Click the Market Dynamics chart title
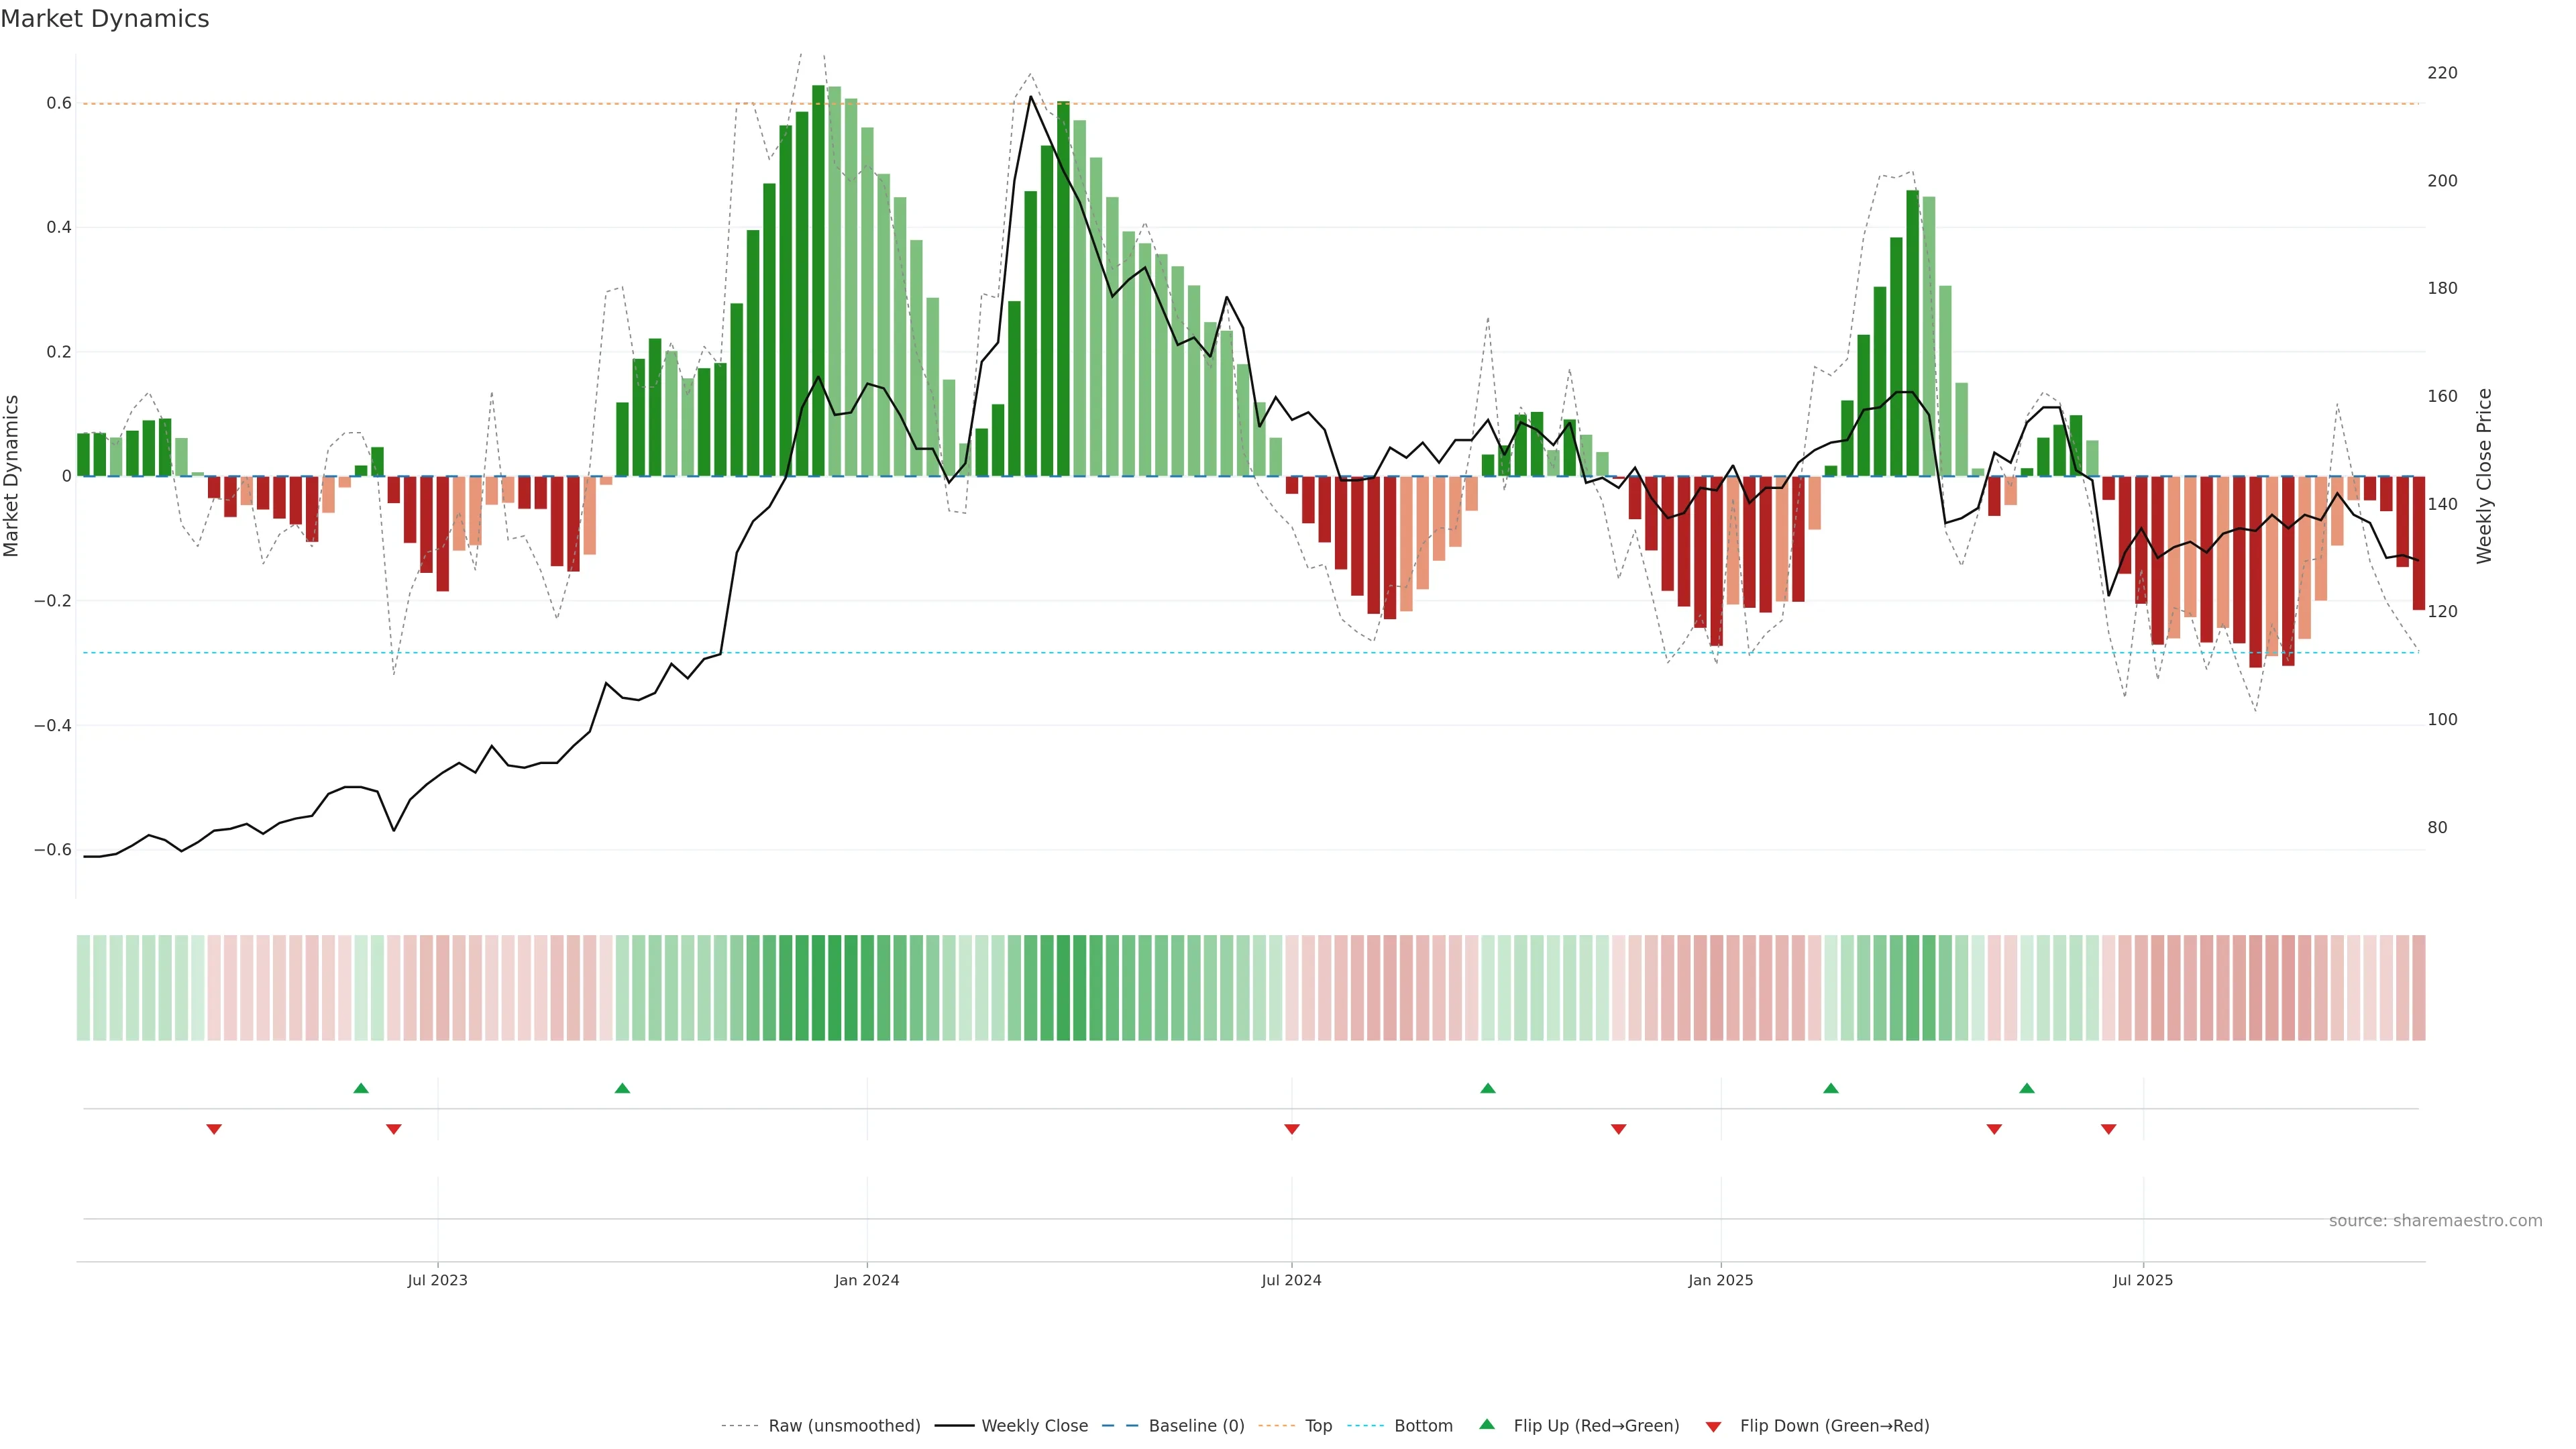This screenshot has width=2576, height=1449. click(105, 19)
